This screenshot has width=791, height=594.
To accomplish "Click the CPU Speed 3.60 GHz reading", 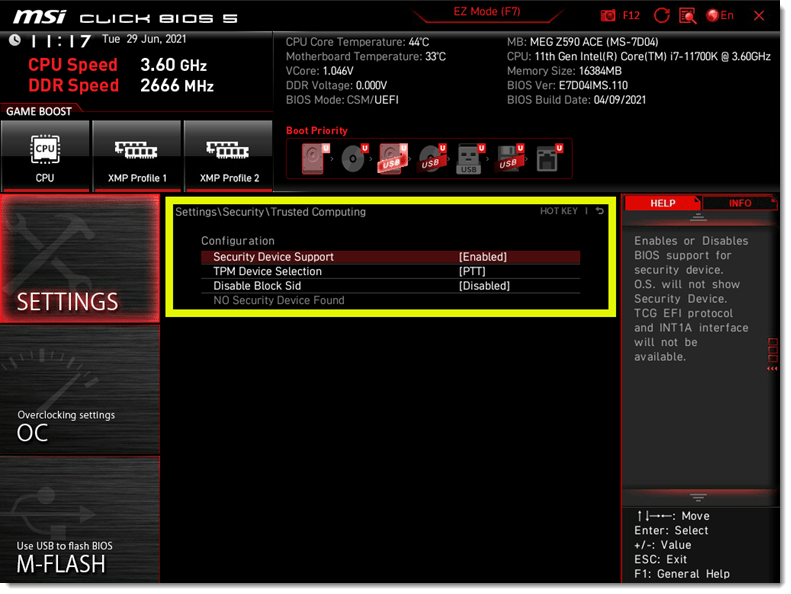I will click(118, 65).
